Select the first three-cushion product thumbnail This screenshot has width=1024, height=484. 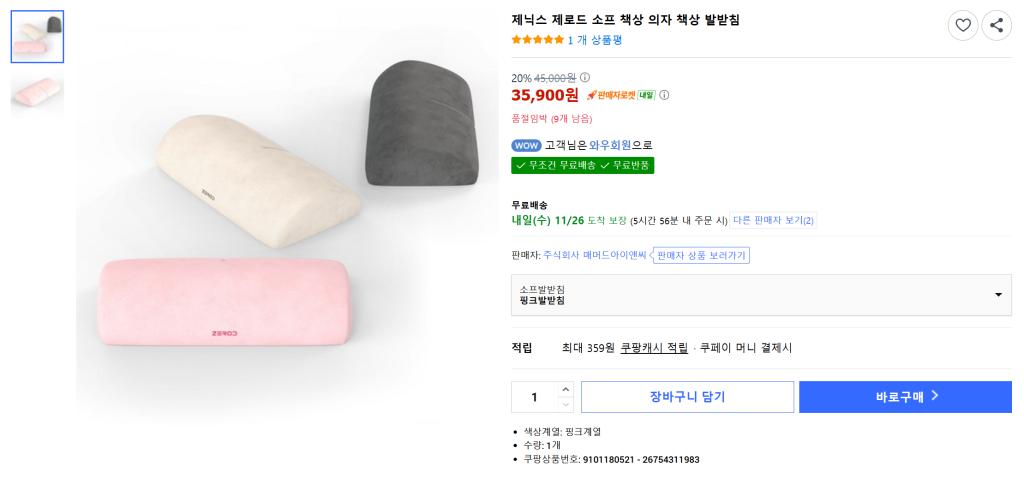(x=37, y=36)
